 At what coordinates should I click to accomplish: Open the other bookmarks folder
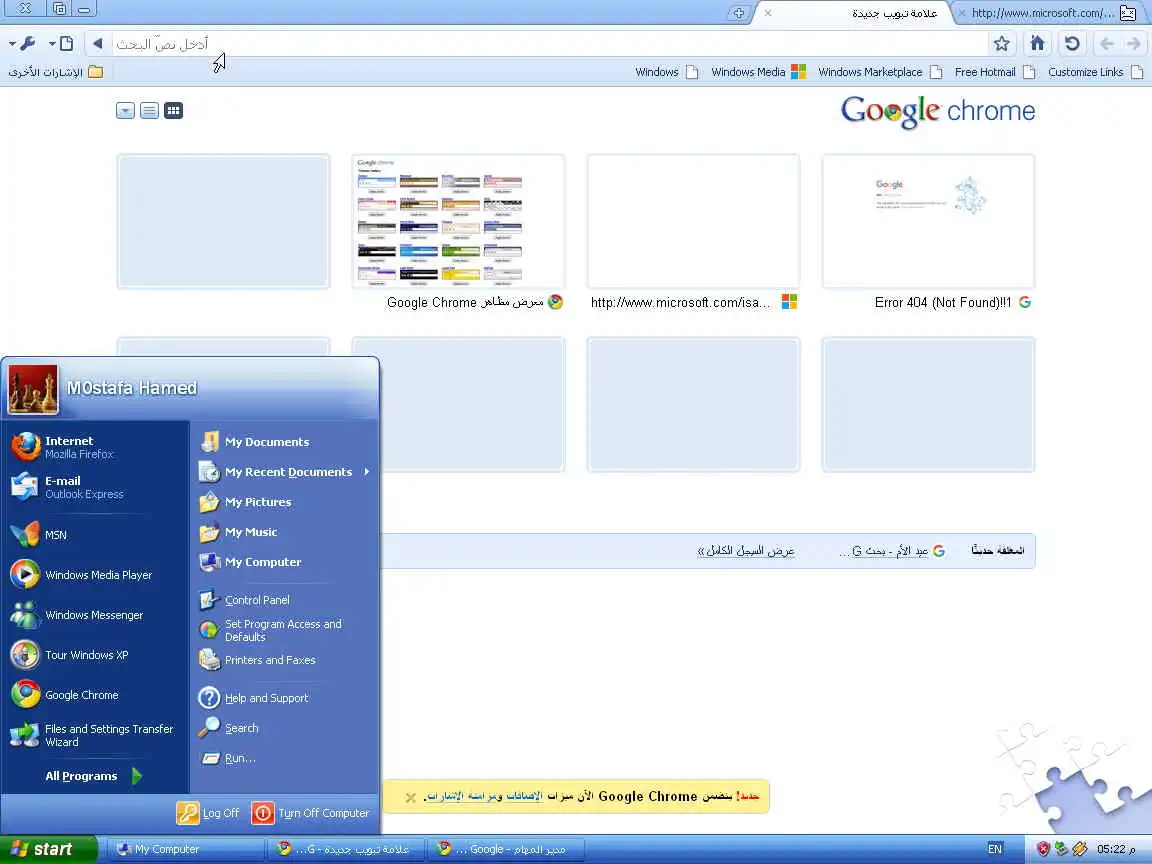(56, 72)
